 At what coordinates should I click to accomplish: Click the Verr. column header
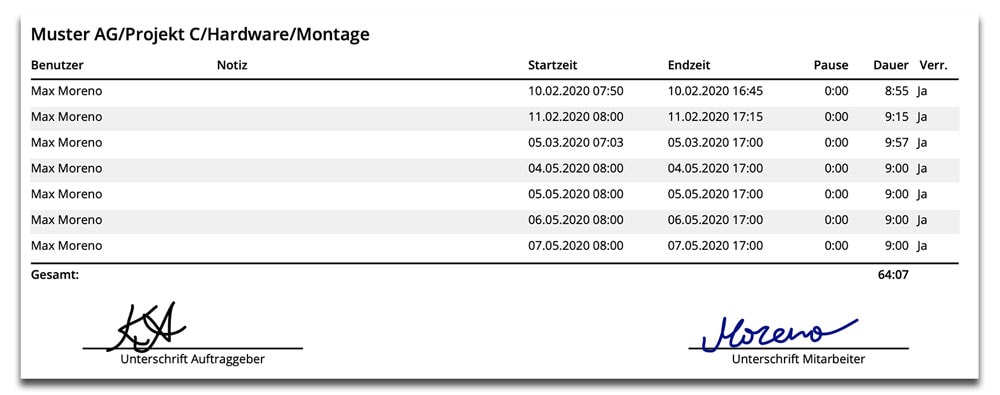pyautogui.click(x=933, y=64)
